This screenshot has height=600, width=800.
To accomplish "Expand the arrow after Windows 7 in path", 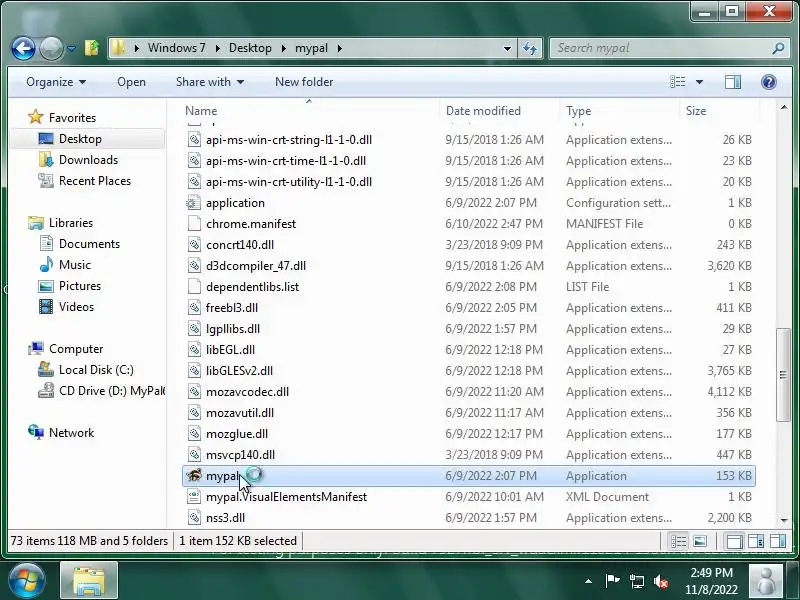I will 217,48.
